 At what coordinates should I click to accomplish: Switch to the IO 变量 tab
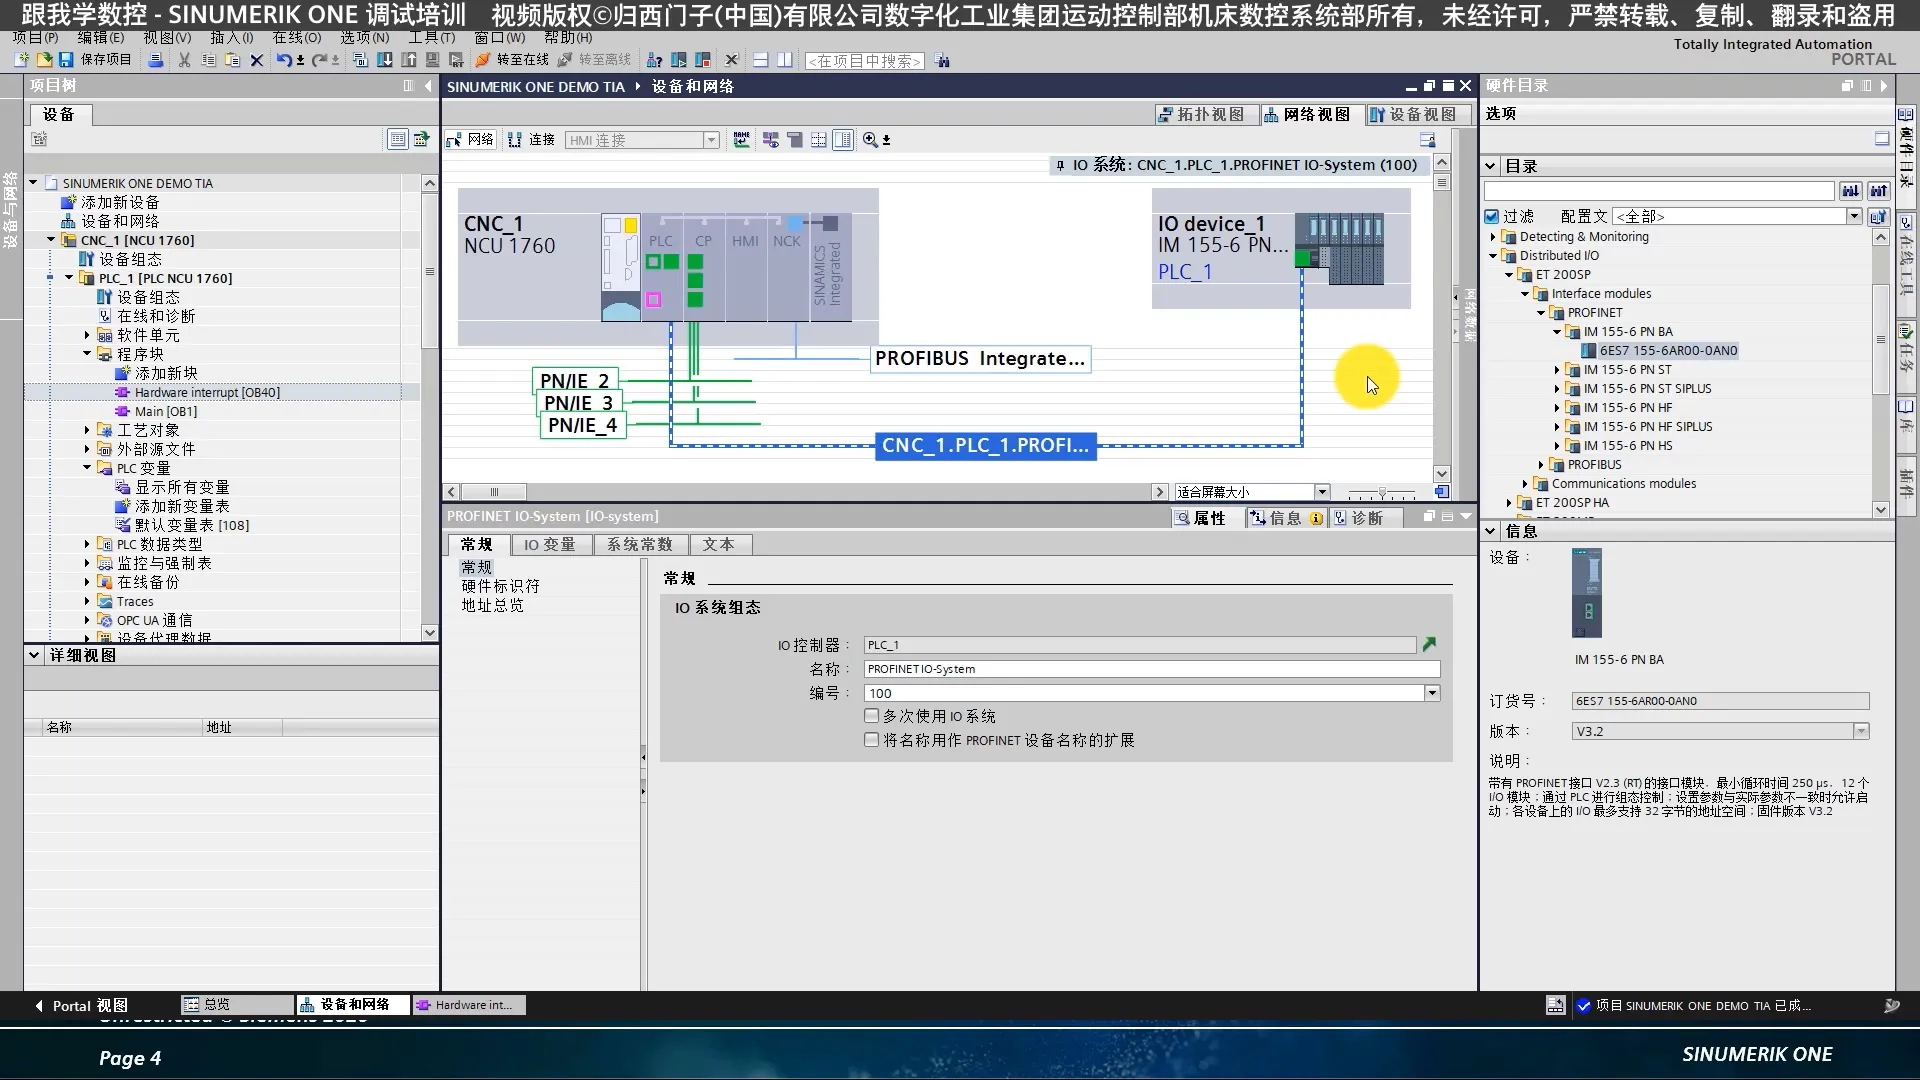coord(551,544)
